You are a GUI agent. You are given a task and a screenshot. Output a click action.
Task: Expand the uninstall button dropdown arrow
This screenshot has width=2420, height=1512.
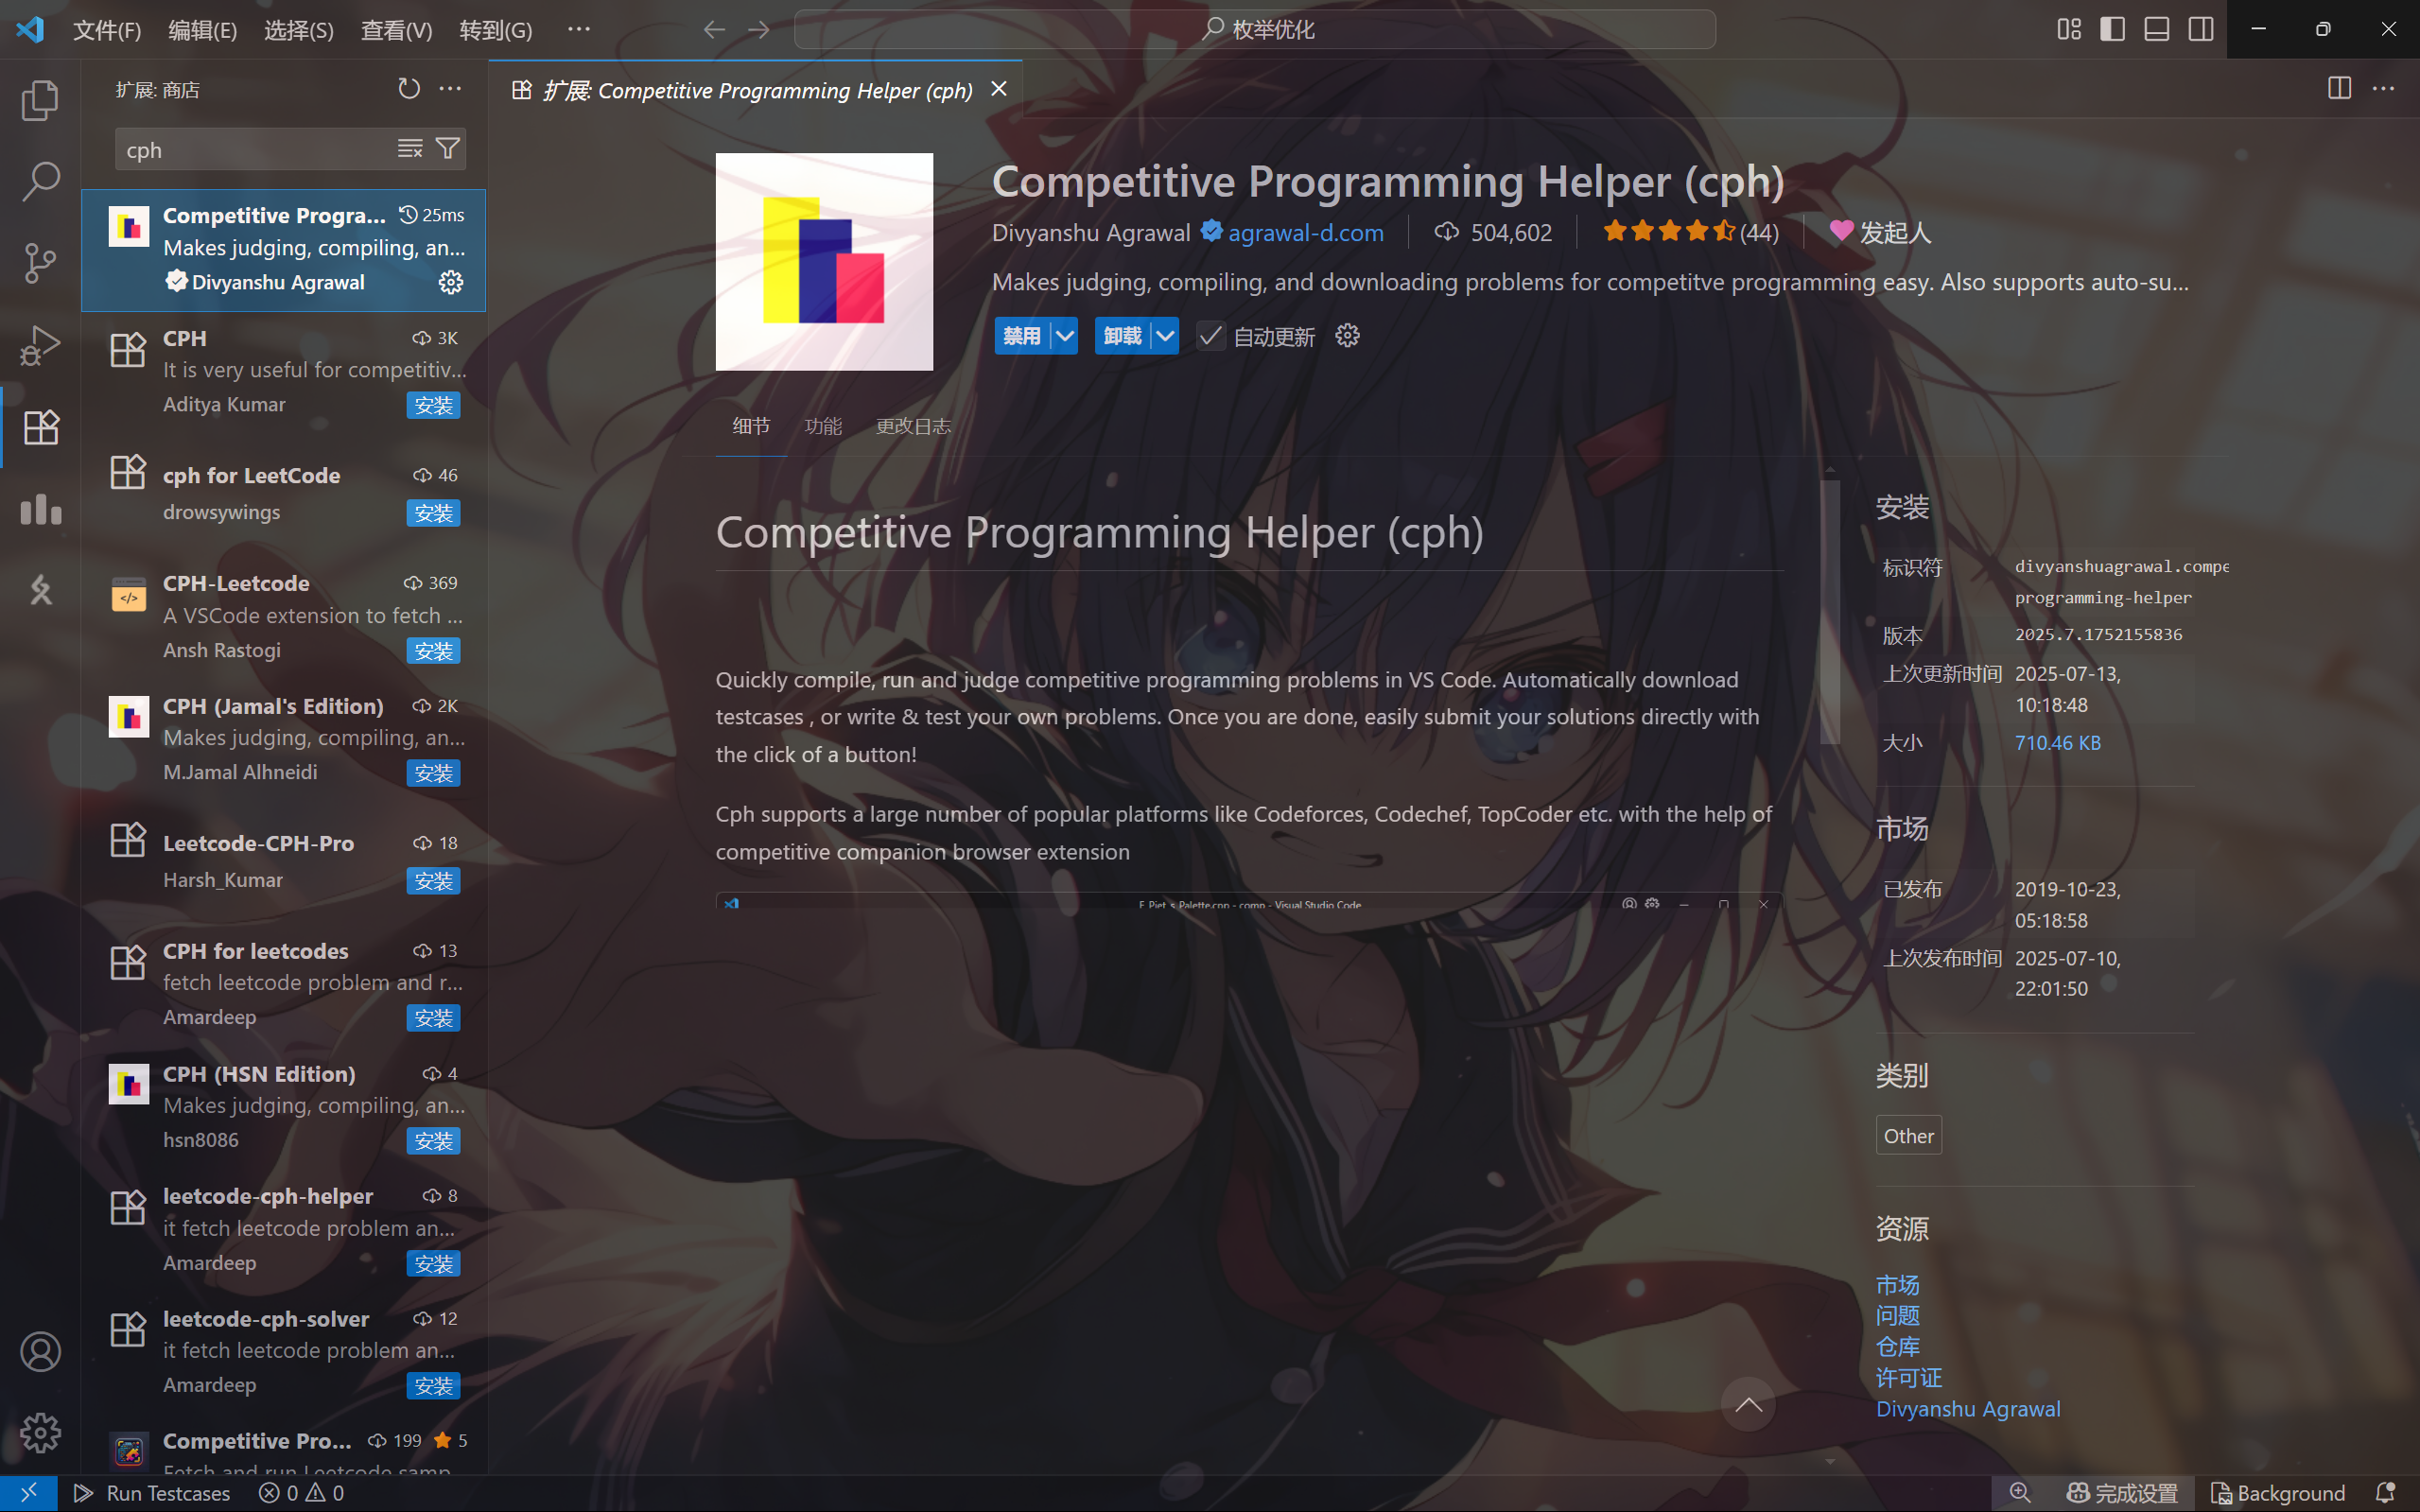click(1166, 336)
